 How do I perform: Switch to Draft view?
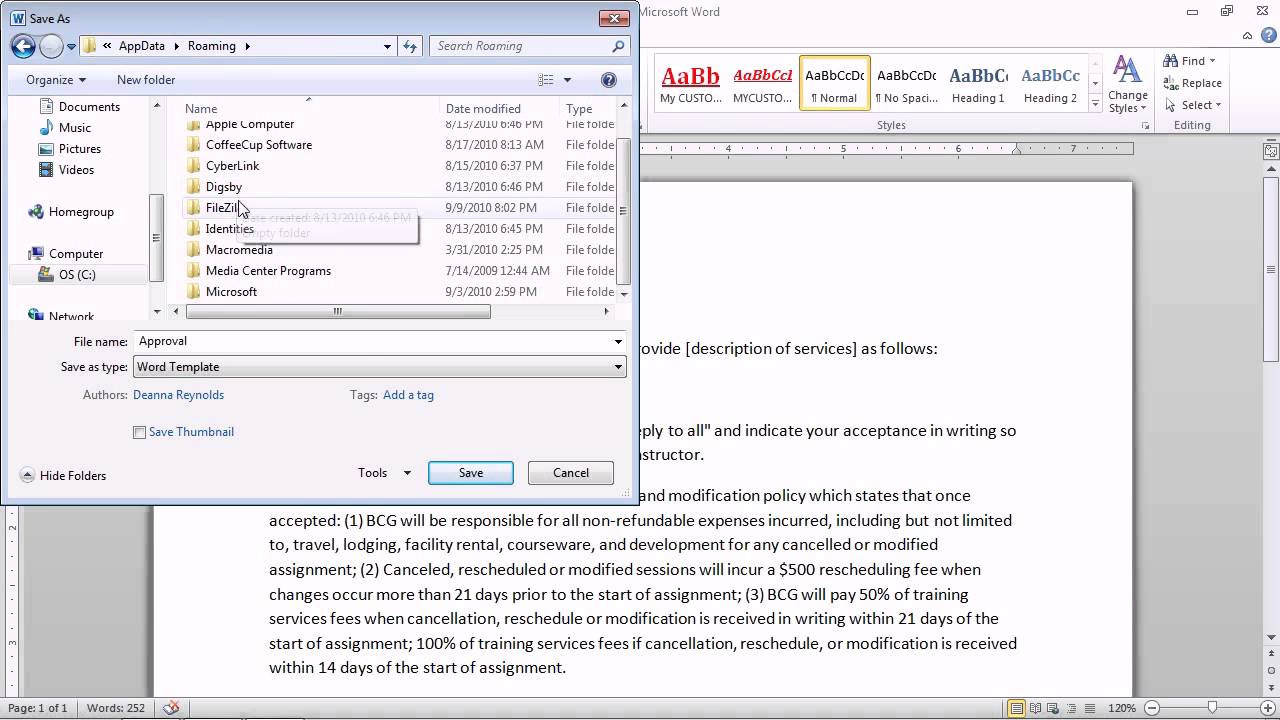(1090, 708)
